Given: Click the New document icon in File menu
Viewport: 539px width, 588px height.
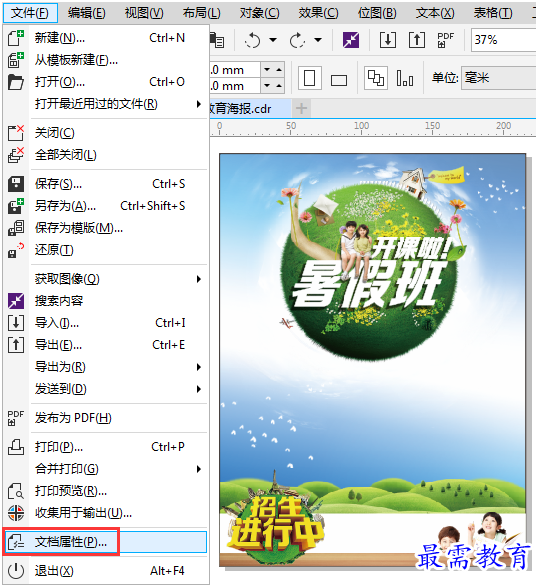Looking at the screenshot, I should coord(16,38).
